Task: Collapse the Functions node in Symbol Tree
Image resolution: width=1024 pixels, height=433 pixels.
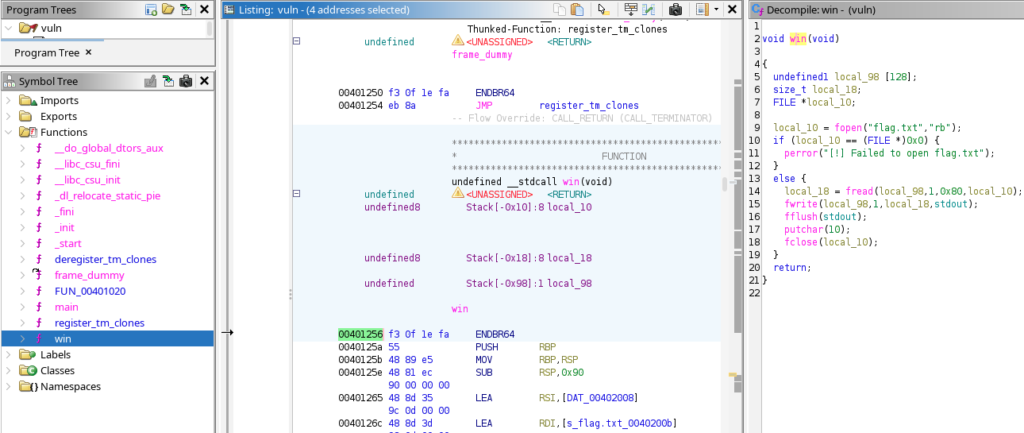Action: point(8,132)
